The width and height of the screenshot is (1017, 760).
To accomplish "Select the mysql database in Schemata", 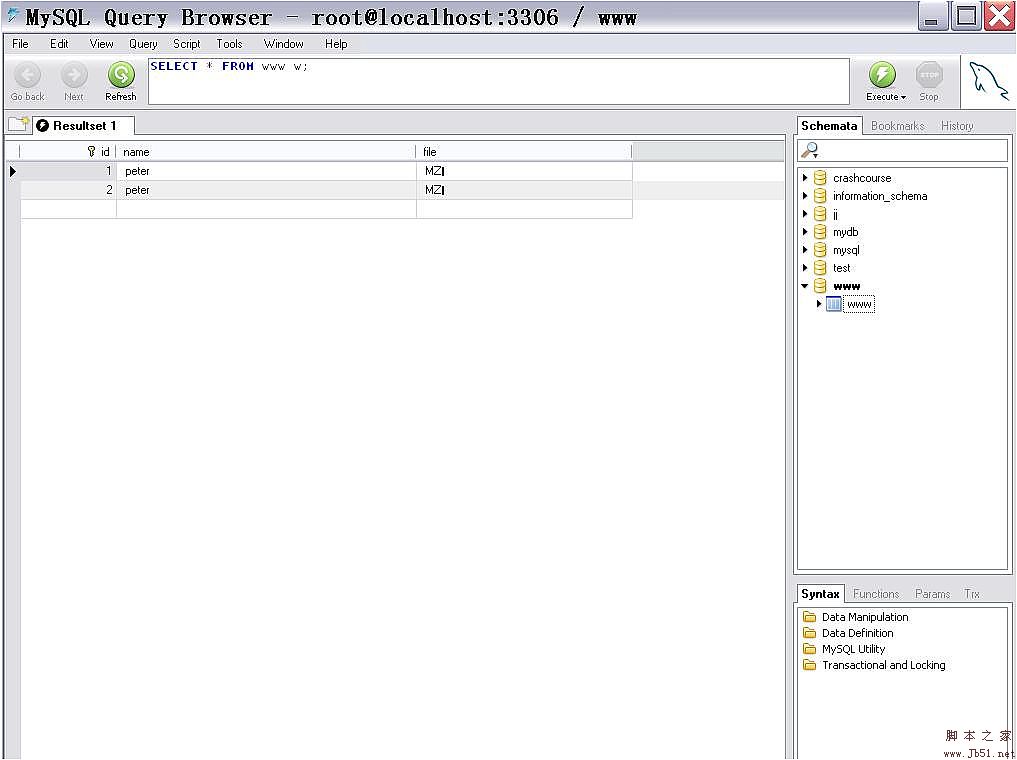I will [845, 250].
